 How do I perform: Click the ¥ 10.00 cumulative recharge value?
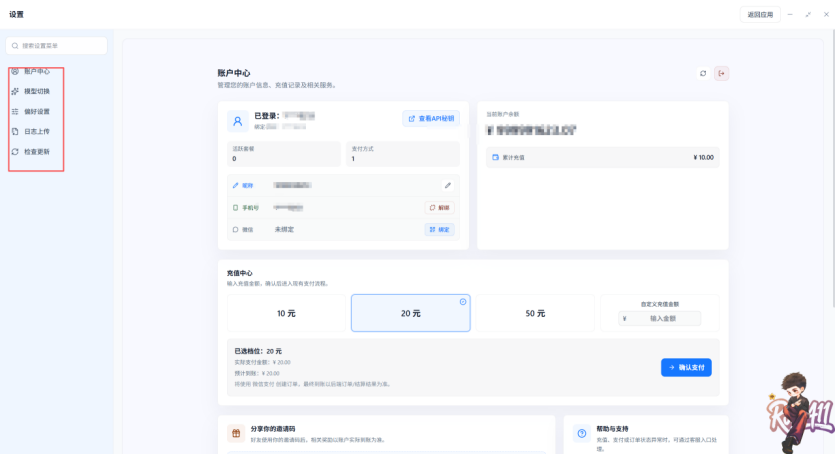point(703,158)
